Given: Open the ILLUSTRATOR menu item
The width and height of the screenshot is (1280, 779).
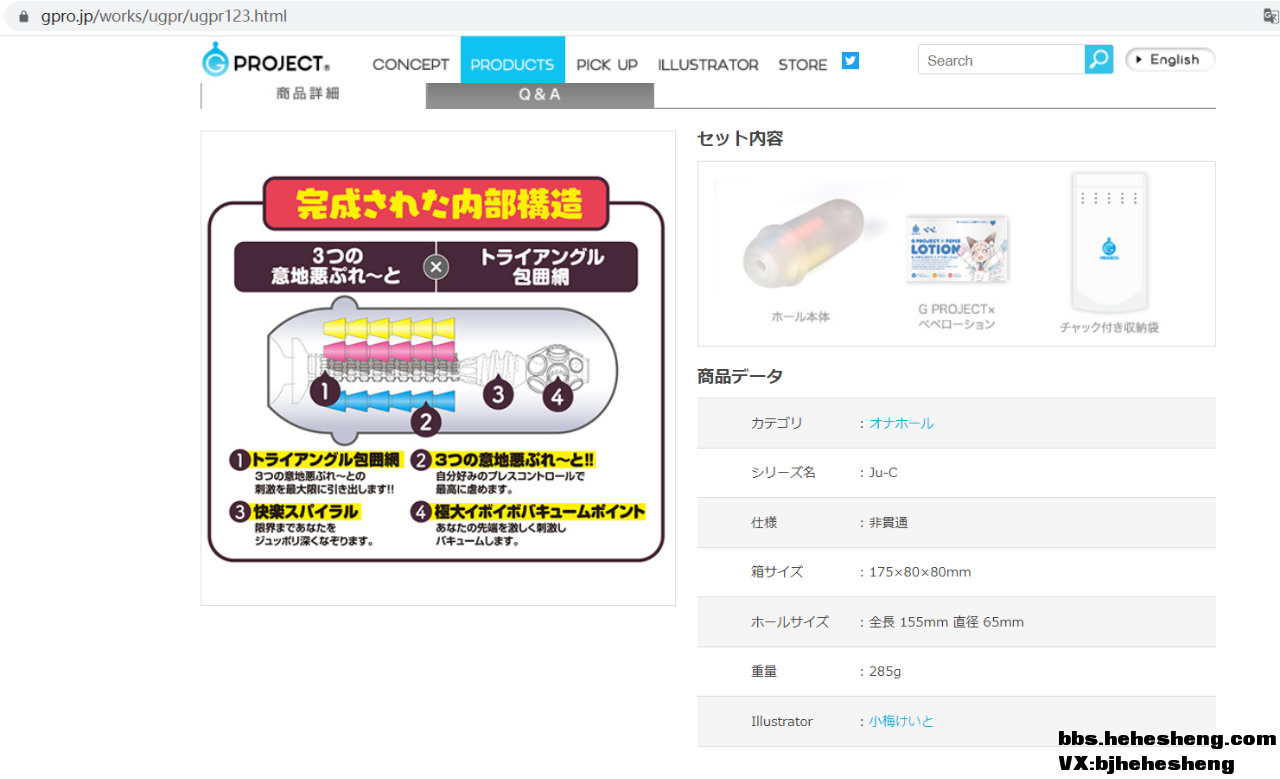Looking at the screenshot, I should (708, 65).
